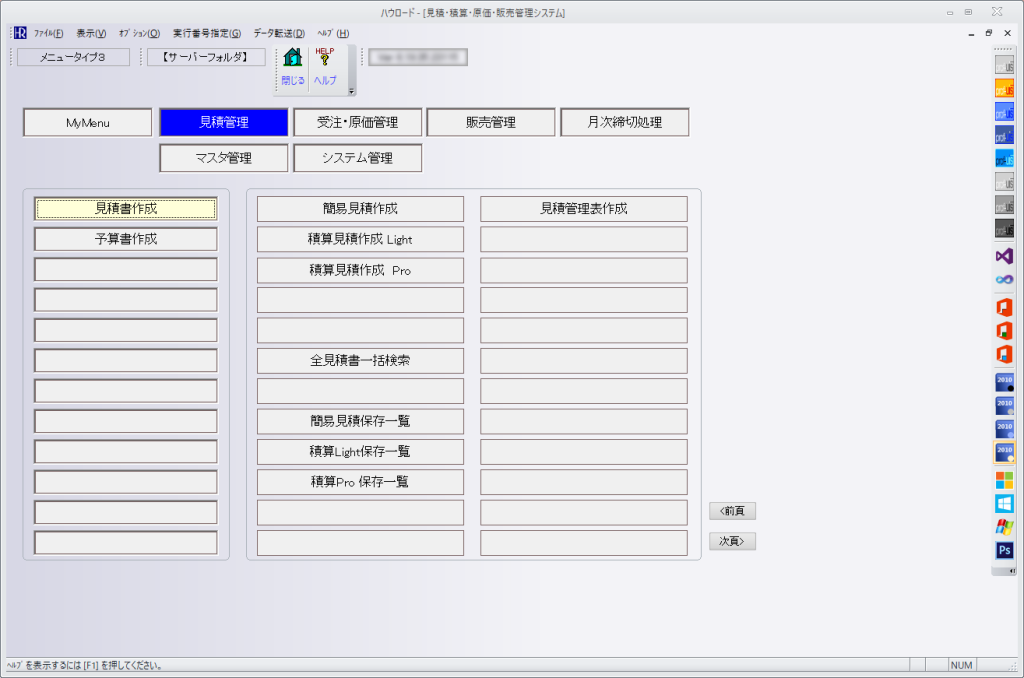
Task: Click the 見積書作成 button
Action: click(126, 208)
